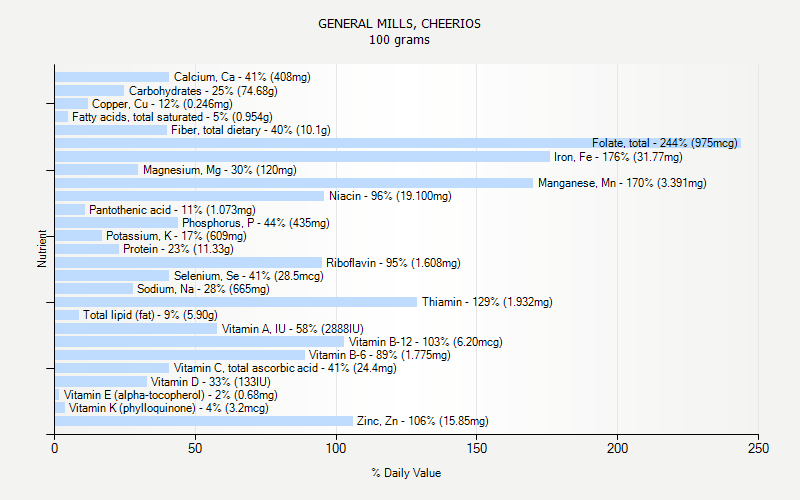Click the Vitamin A, IU - 58% label
The image size is (800, 500).
[x=292, y=329]
